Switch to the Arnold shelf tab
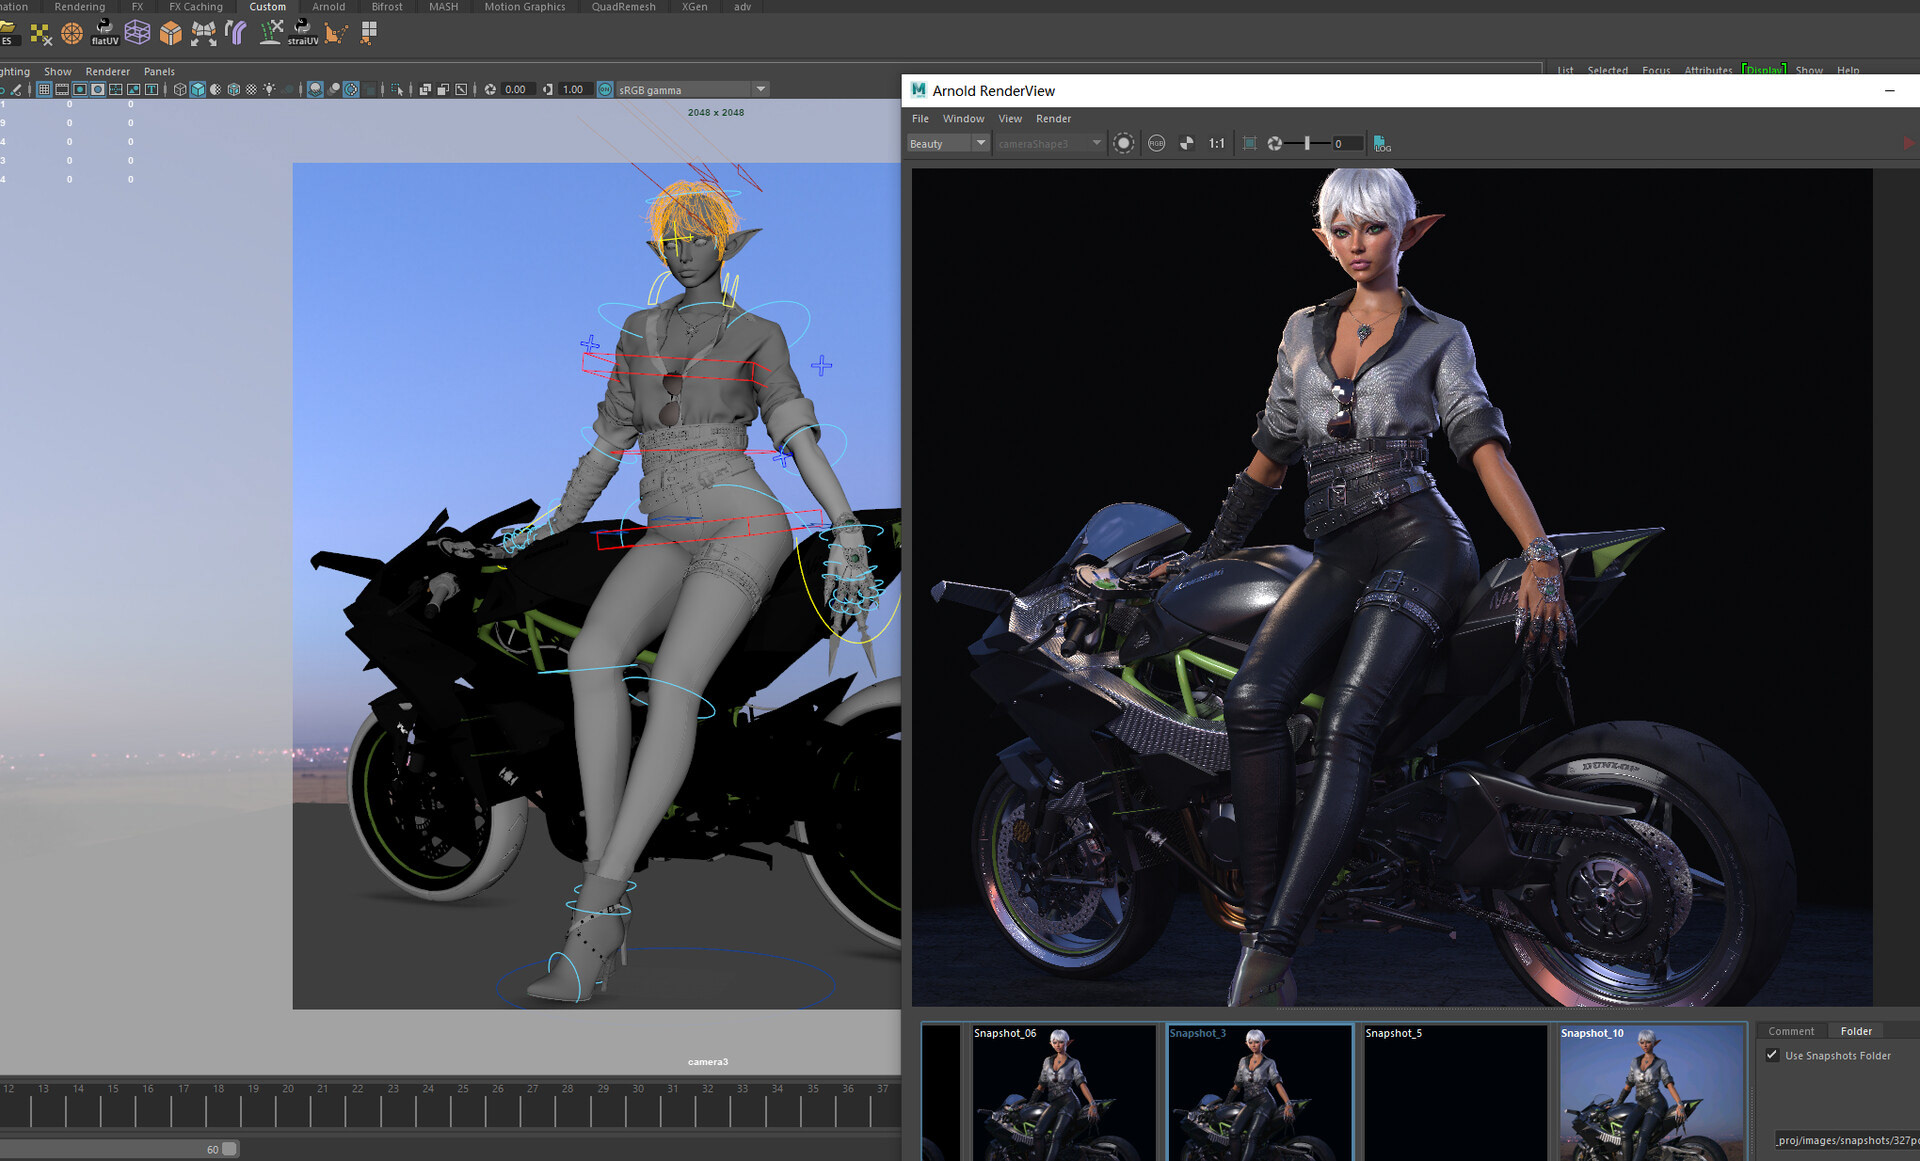This screenshot has width=1920, height=1161. 328,7
